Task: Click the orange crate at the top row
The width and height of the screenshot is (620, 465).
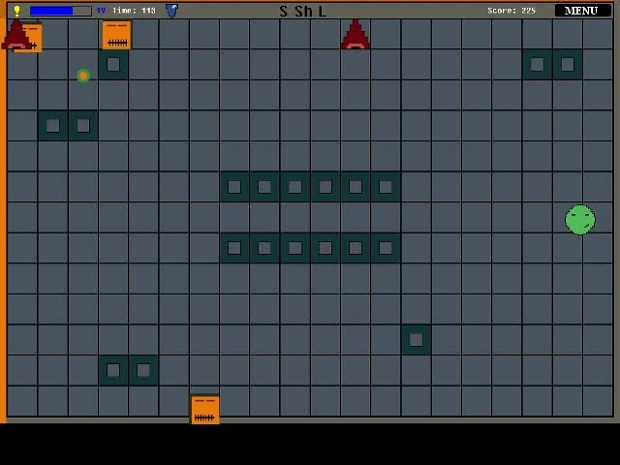Action: [x=117, y=35]
